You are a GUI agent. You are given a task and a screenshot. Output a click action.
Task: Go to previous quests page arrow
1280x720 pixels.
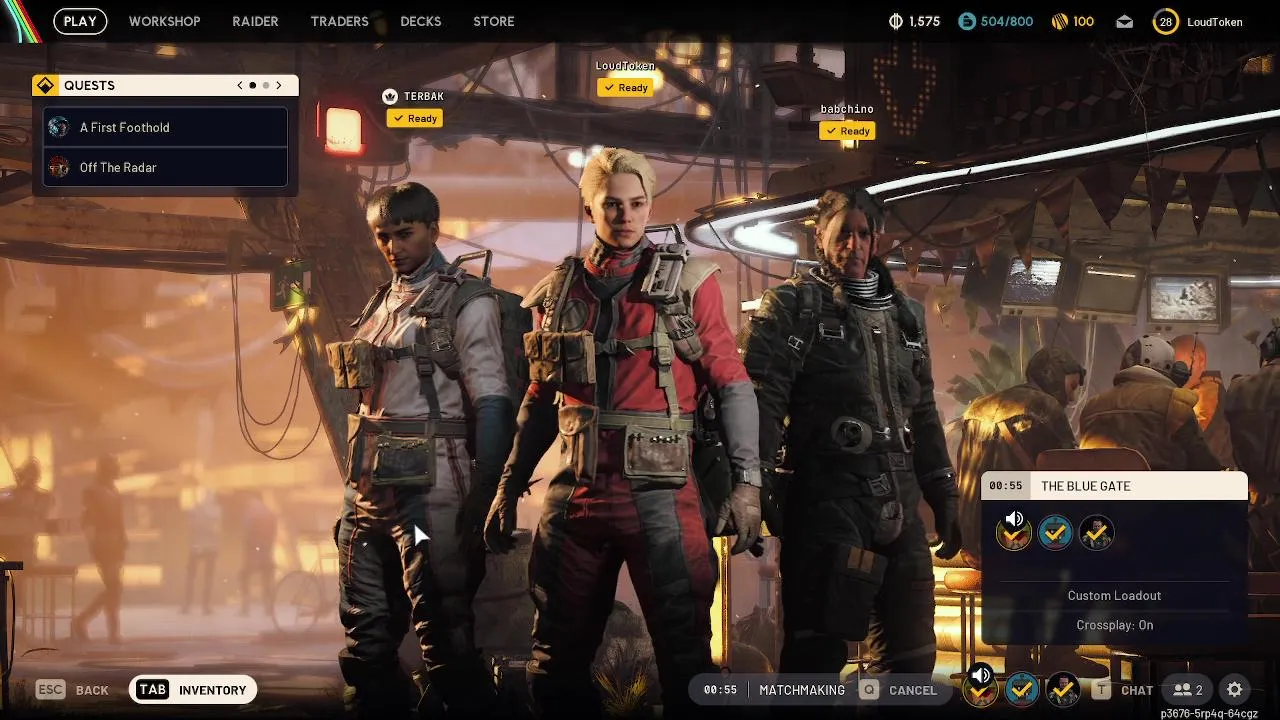[240, 86]
